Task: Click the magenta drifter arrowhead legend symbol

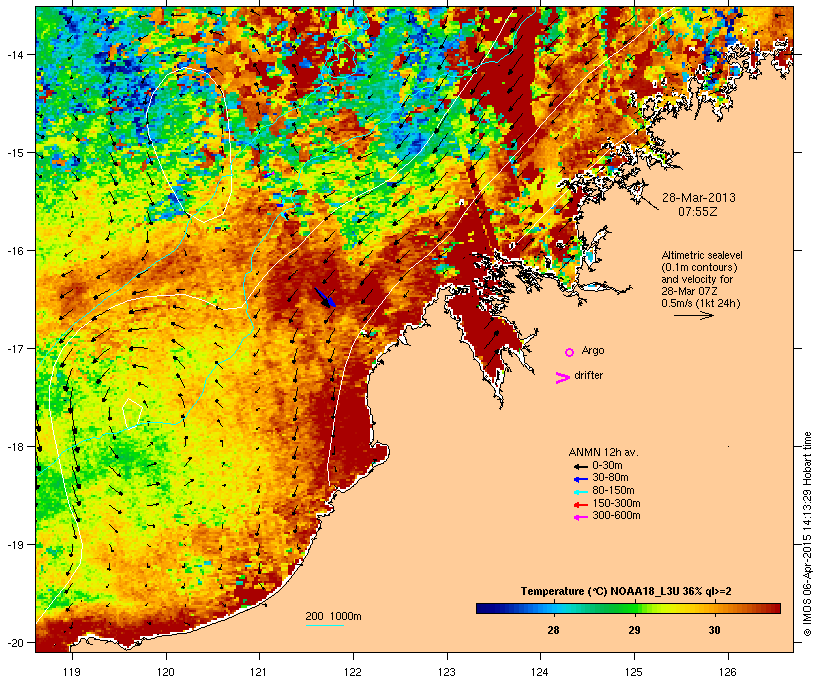Action: point(562,378)
